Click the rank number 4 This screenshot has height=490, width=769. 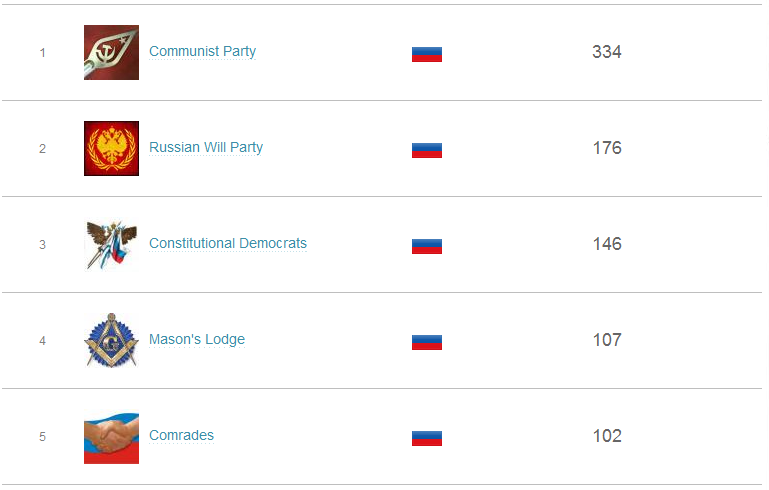(x=42, y=341)
